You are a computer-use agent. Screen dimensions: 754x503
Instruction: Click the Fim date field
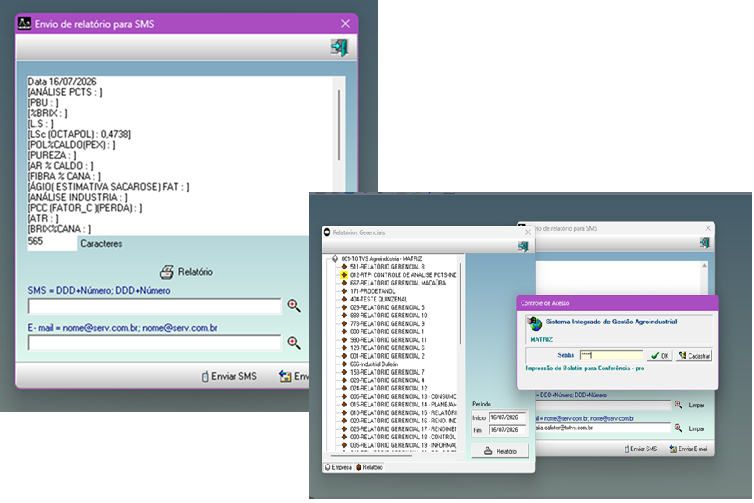(x=508, y=429)
